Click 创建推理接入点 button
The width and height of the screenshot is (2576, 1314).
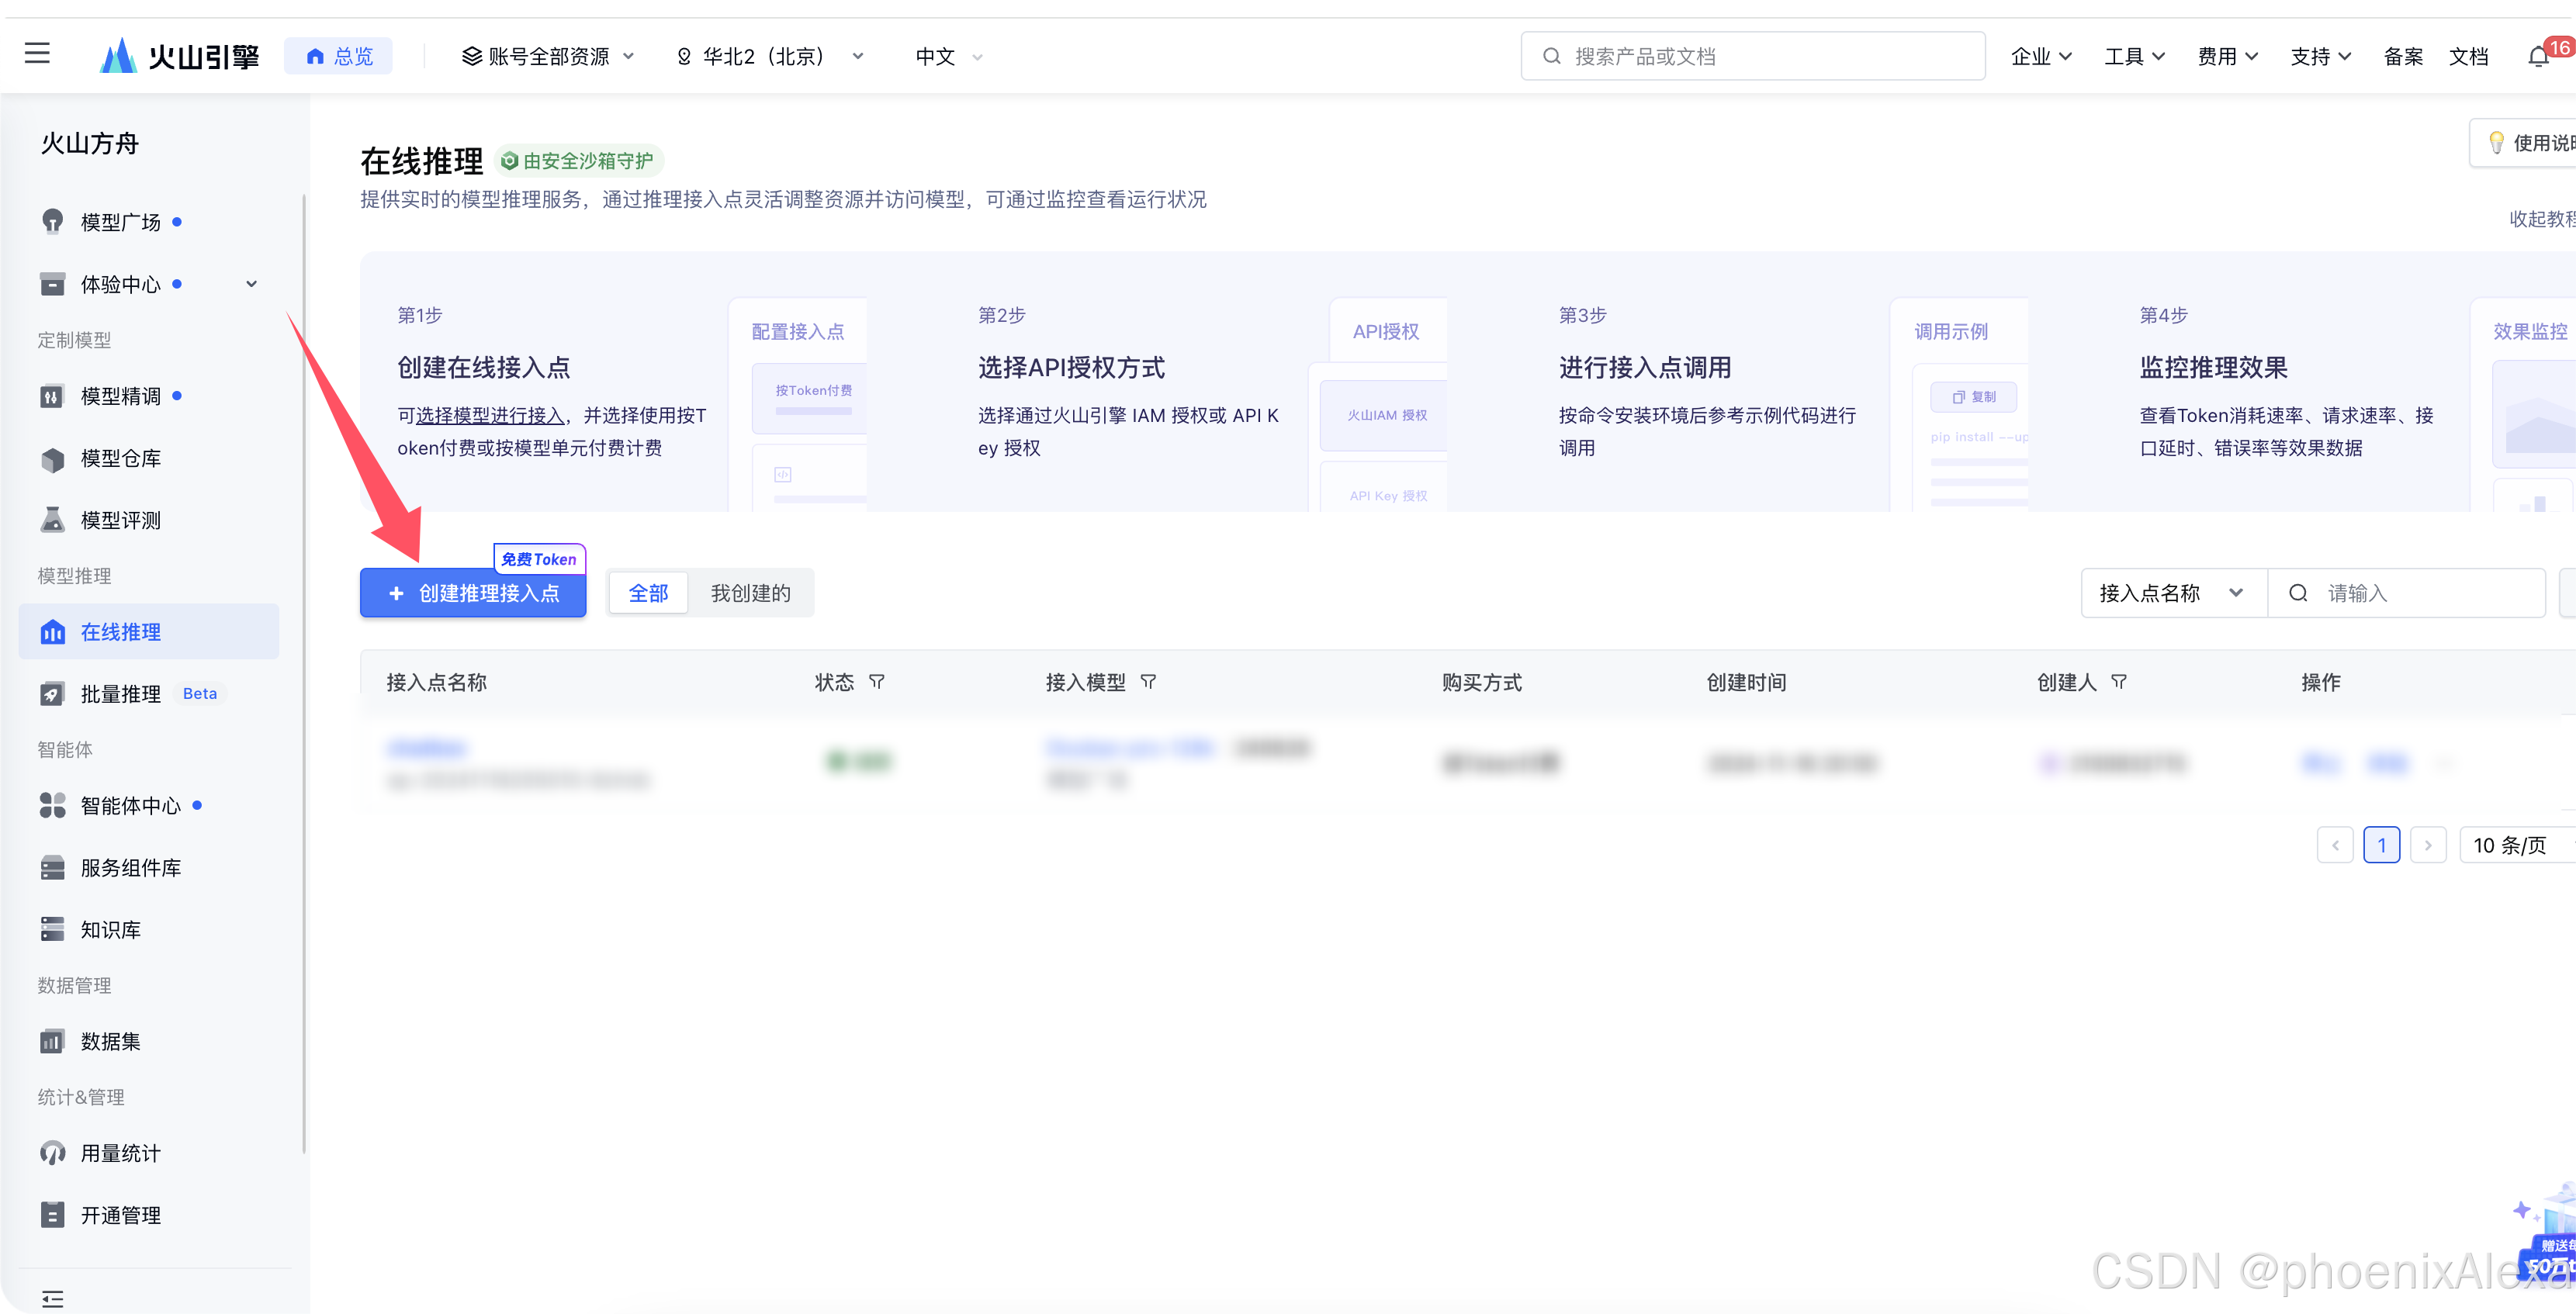pos(473,593)
